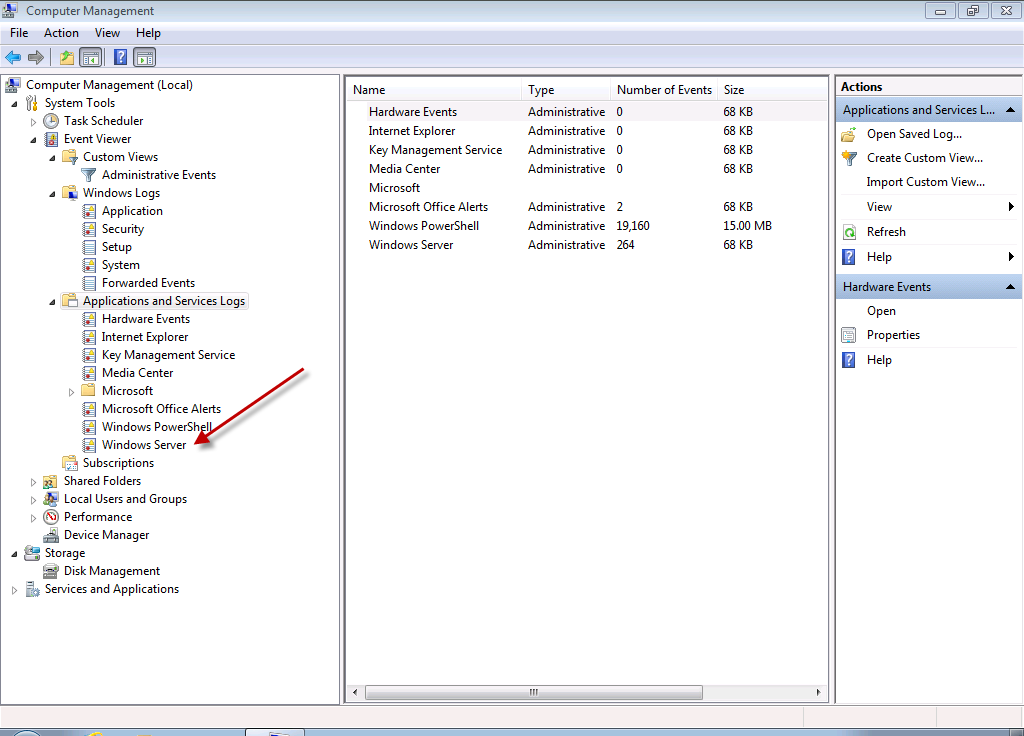The height and width of the screenshot is (736, 1024).
Task: Click the blue Help toolbar icon
Action: pos(120,58)
